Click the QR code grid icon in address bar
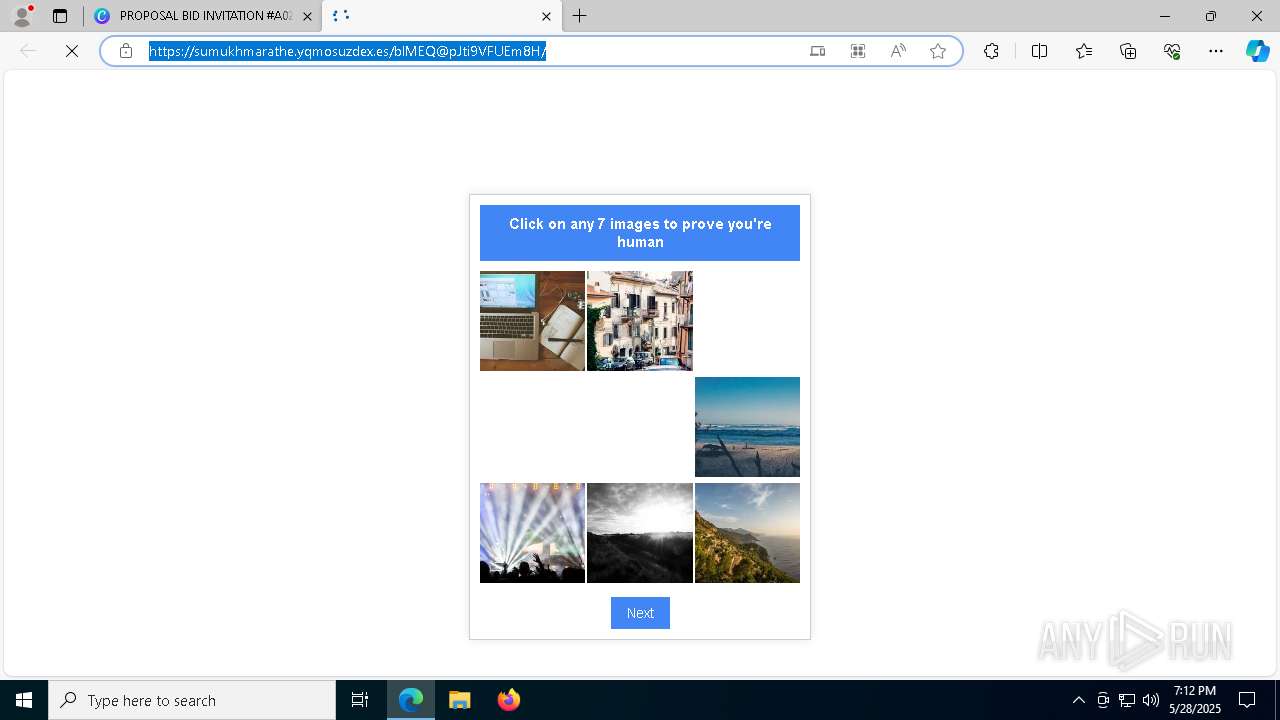1280x720 pixels. click(858, 51)
